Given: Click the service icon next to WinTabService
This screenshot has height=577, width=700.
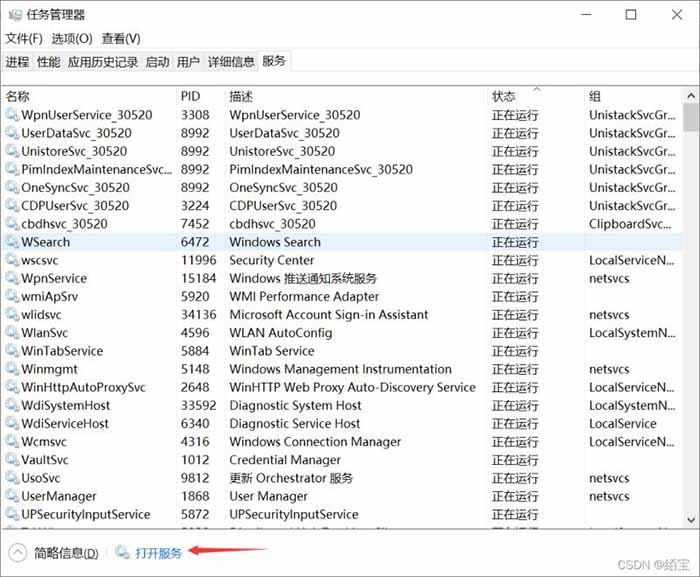Looking at the screenshot, I should [x=12, y=351].
